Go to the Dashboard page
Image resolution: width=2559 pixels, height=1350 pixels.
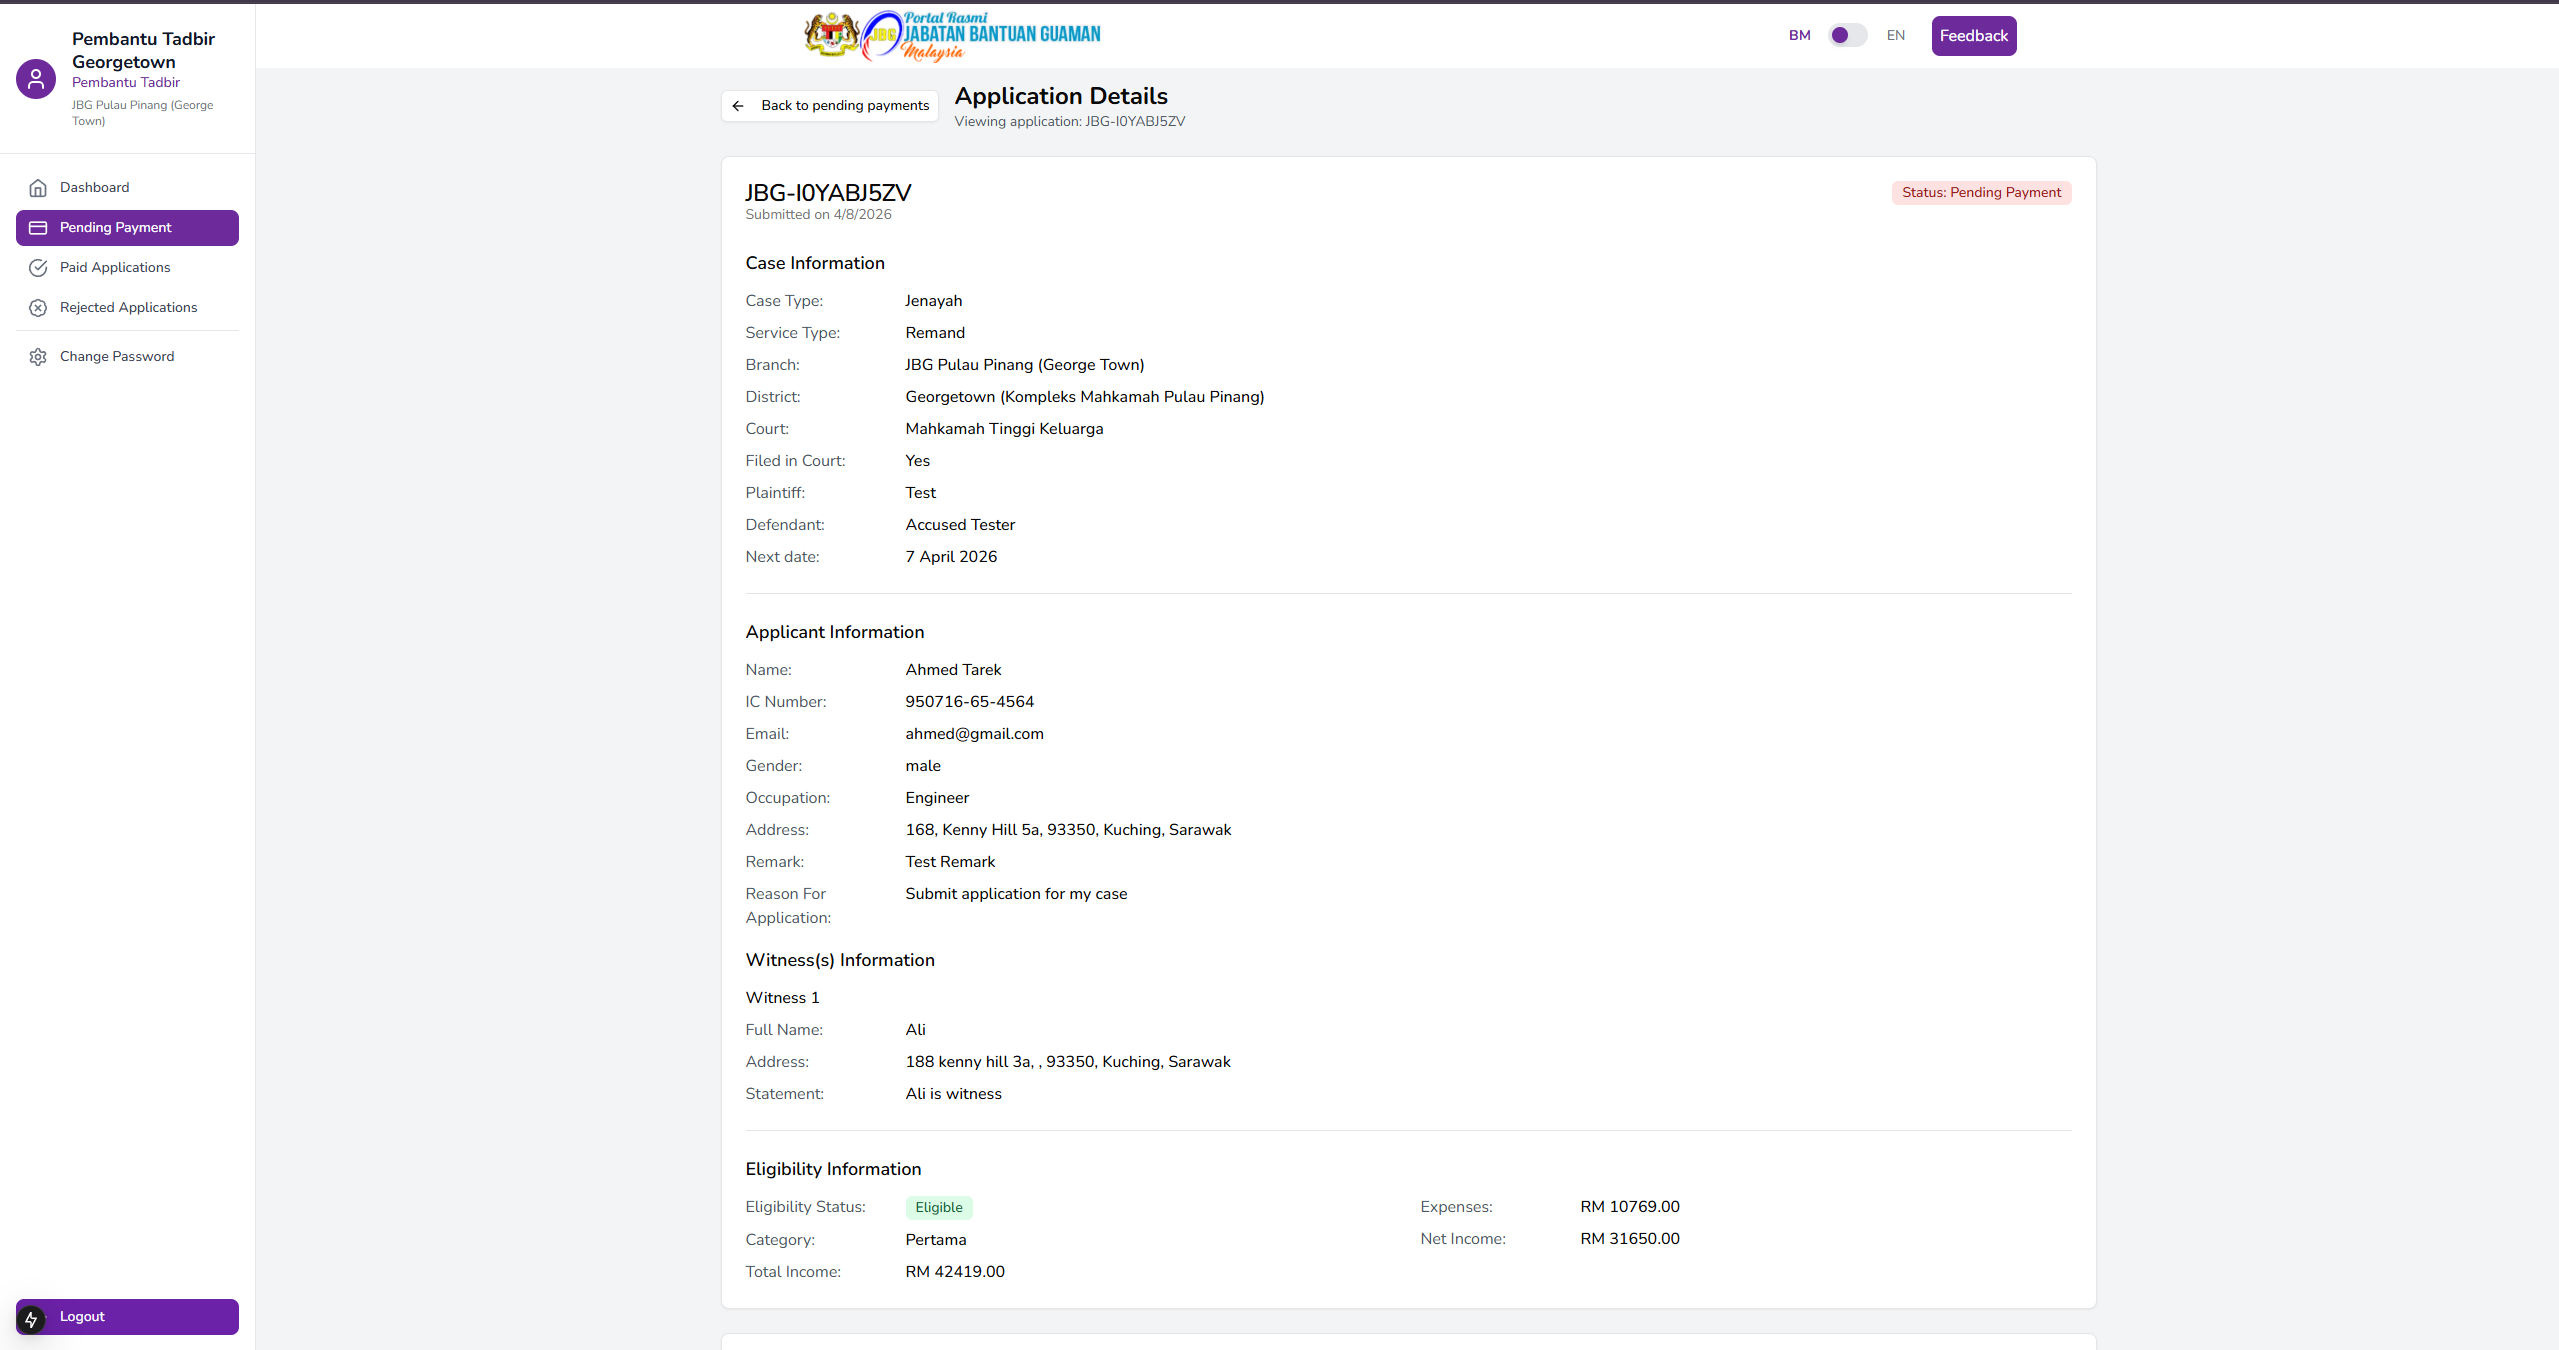(94, 188)
